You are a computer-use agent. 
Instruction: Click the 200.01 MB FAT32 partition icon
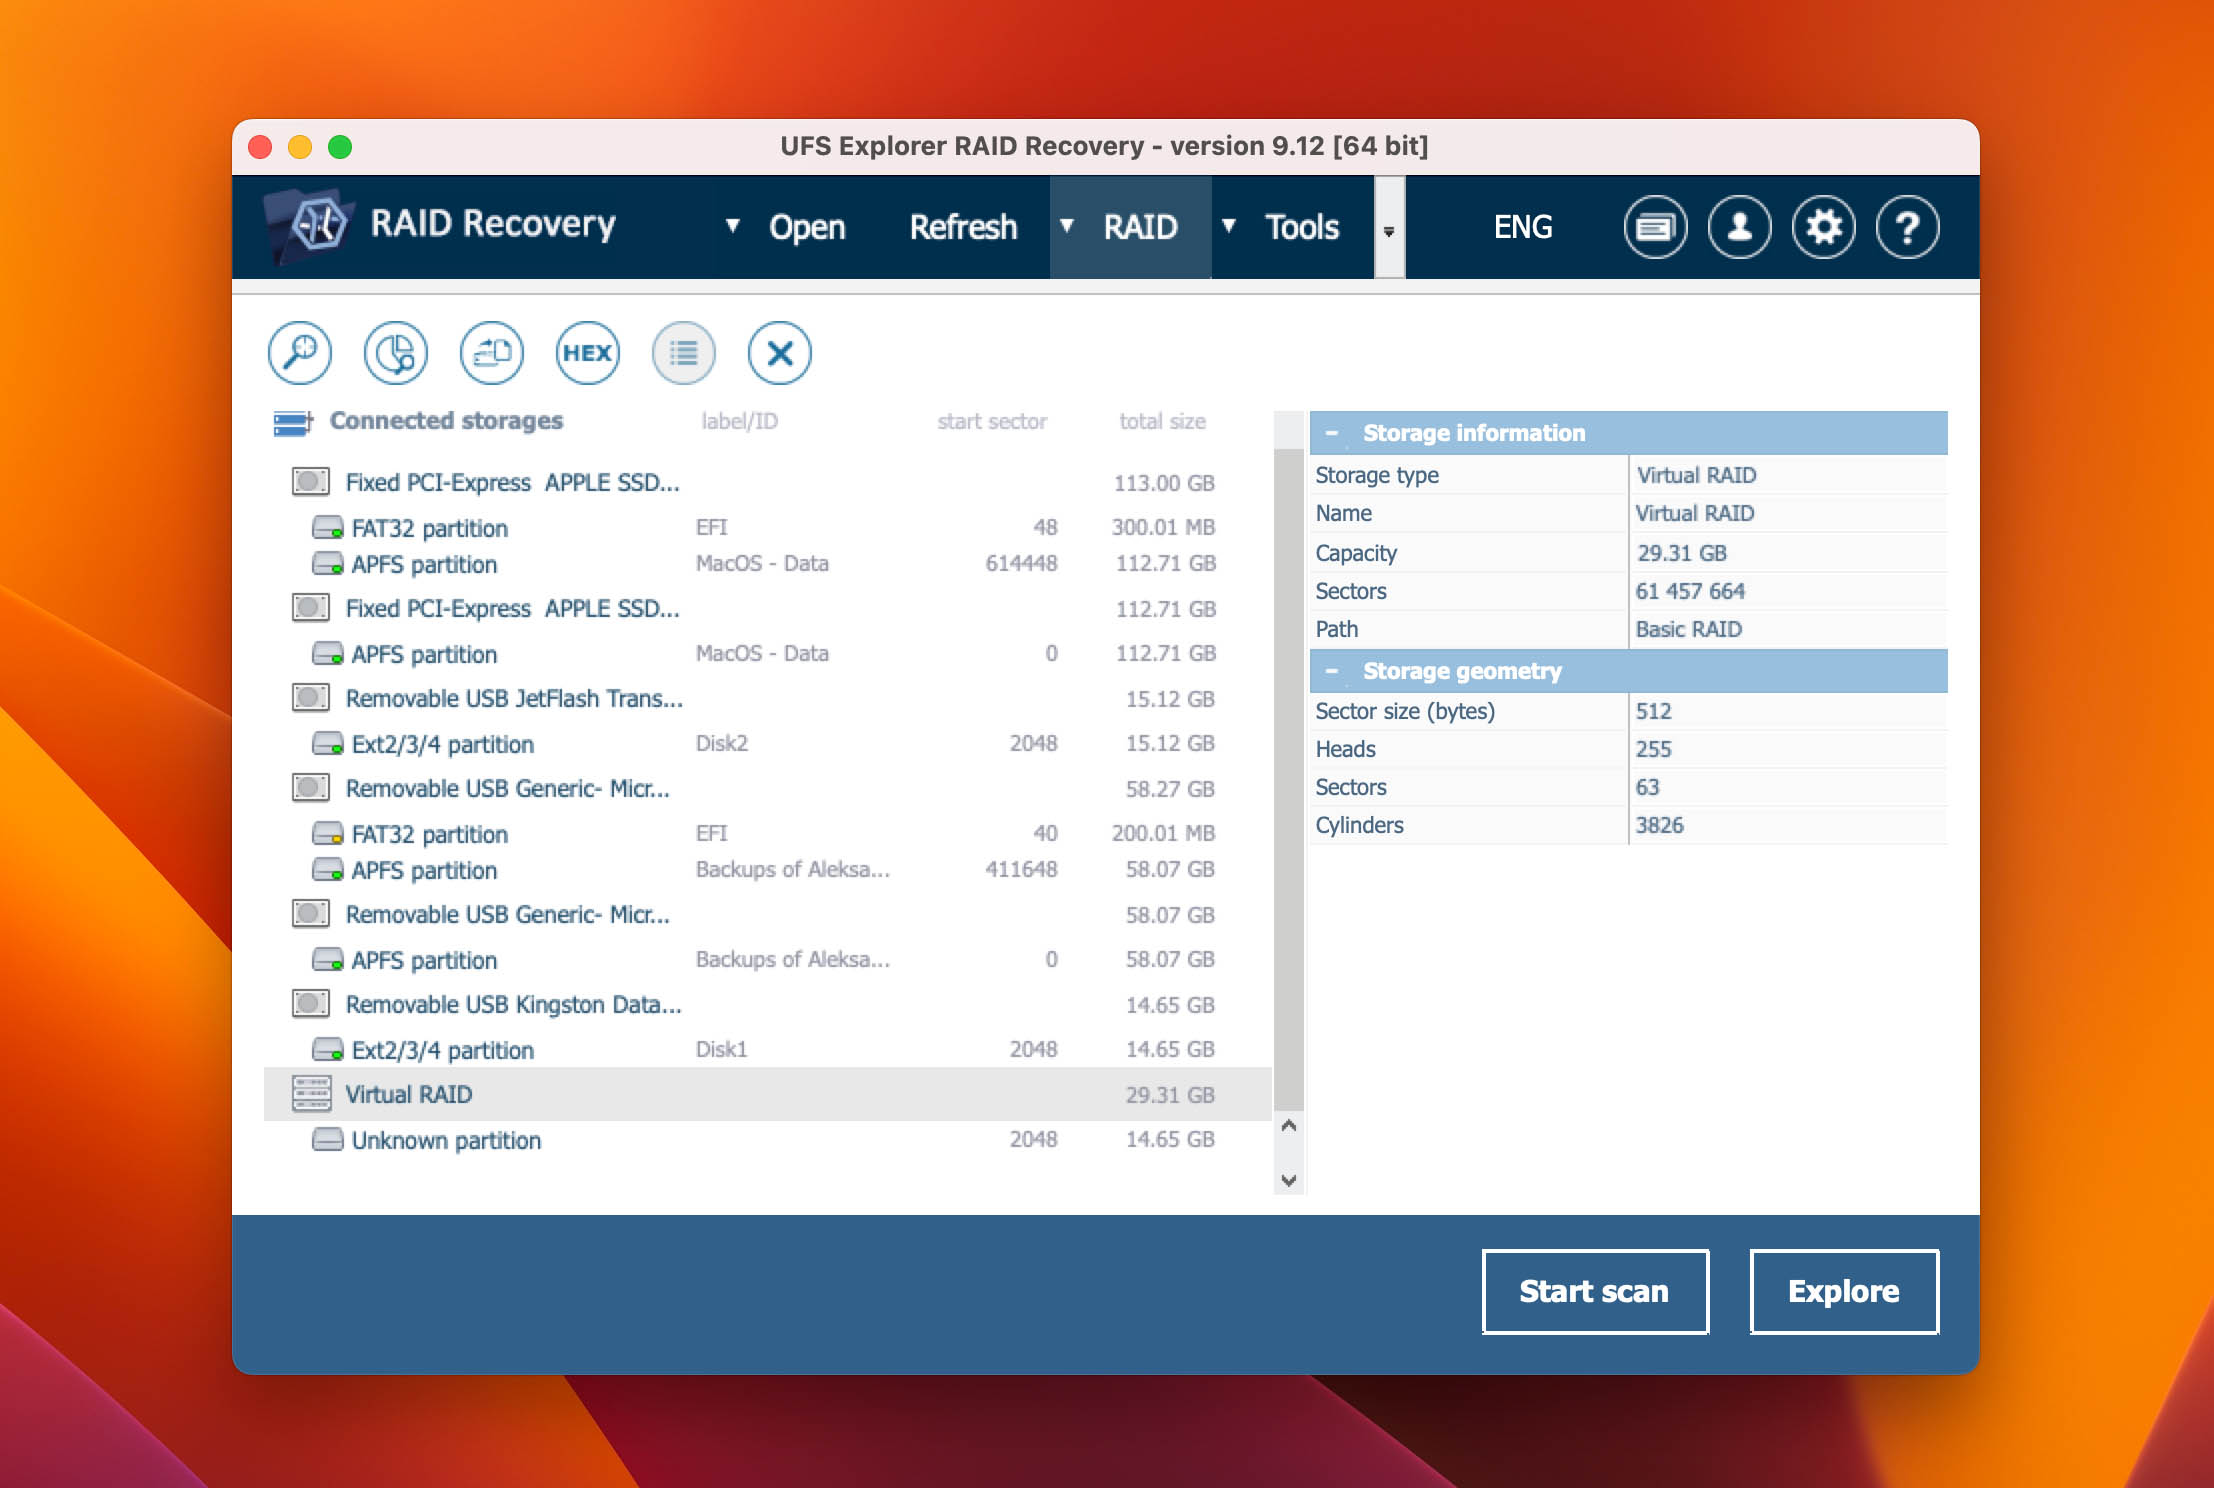tap(327, 834)
